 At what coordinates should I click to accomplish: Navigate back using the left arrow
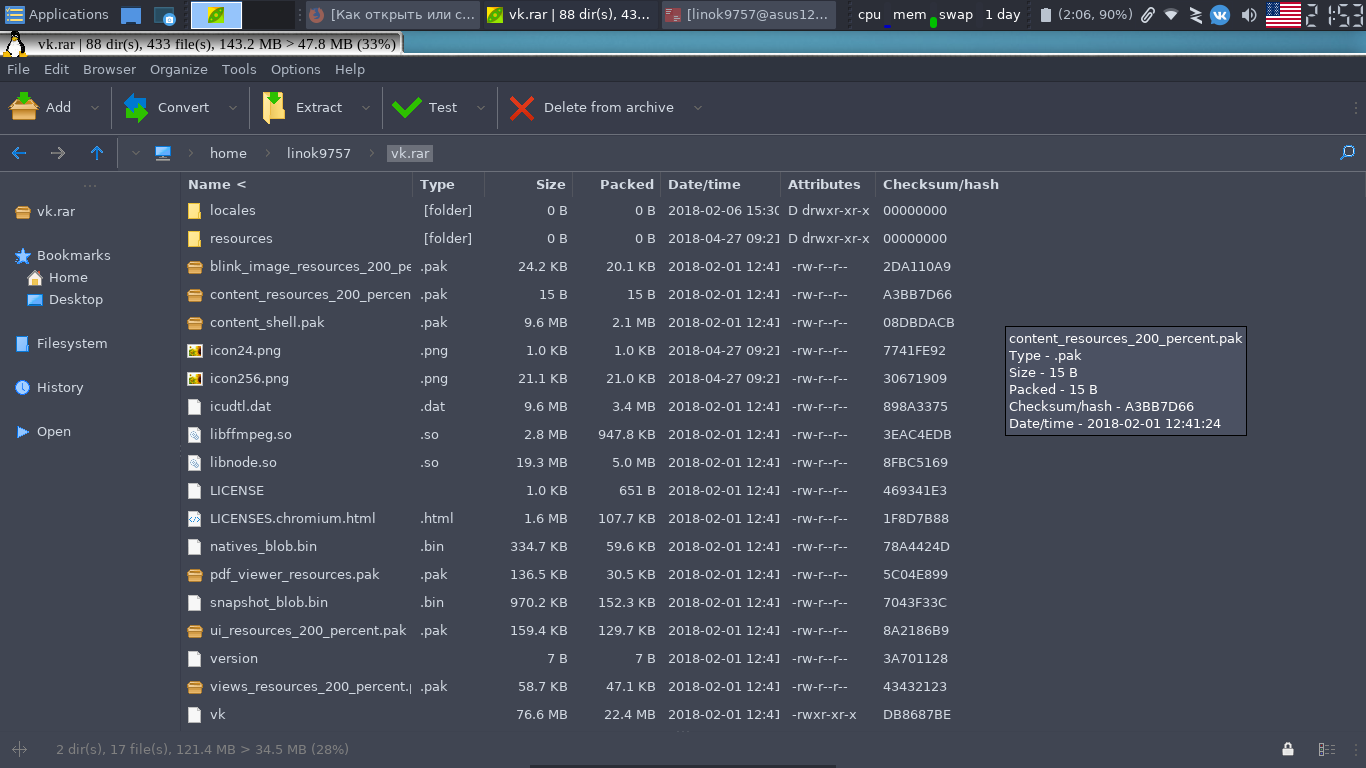click(19, 153)
